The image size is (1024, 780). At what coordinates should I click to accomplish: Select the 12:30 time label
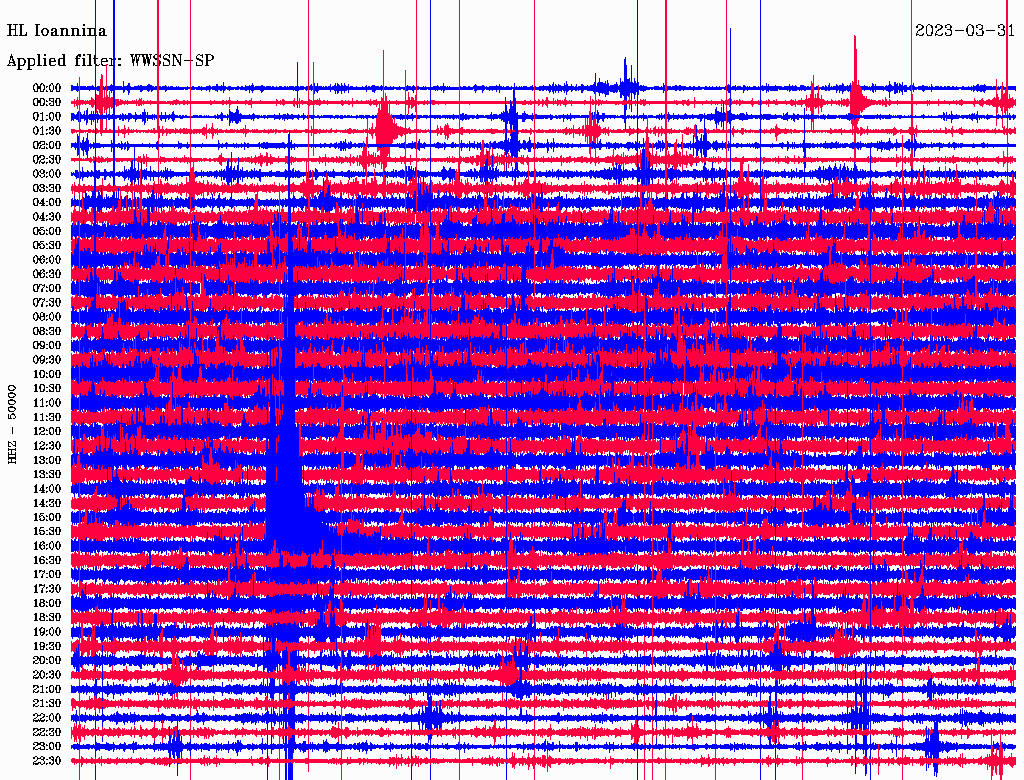click(x=47, y=446)
